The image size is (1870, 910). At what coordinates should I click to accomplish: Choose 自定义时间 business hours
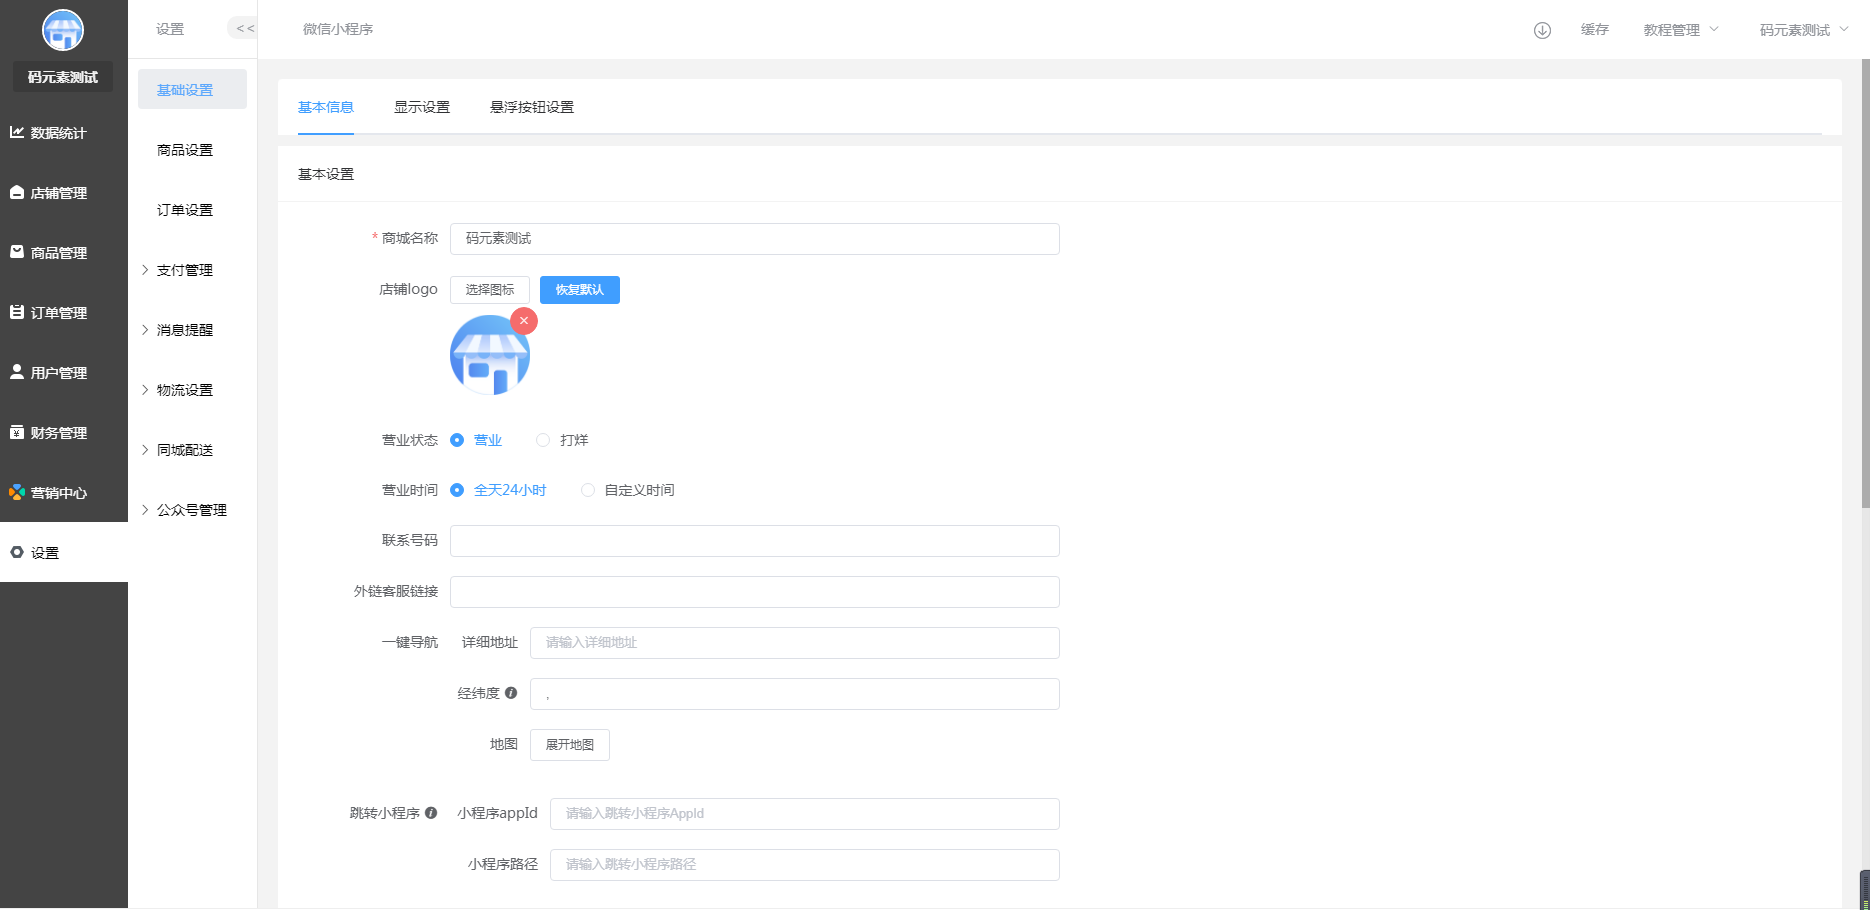coord(628,490)
